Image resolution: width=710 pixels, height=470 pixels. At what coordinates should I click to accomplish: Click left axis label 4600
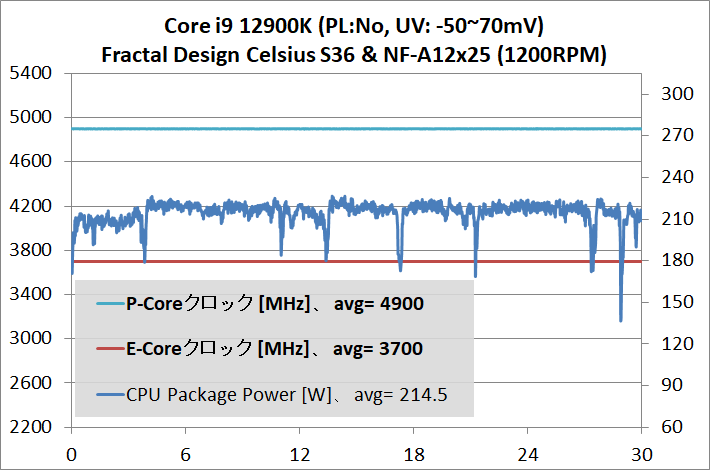[x=31, y=161]
